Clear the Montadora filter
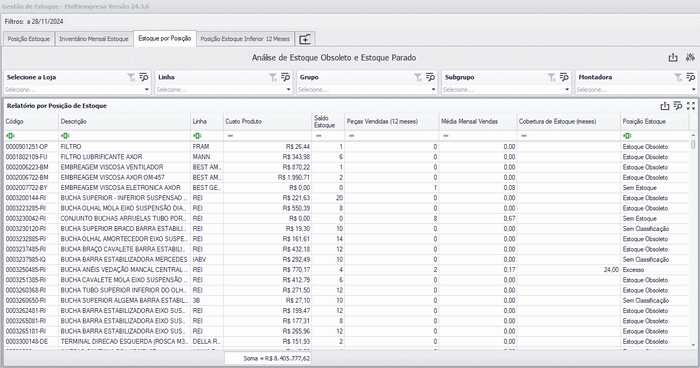The width and height of the screenshot is (700, 368). pyautogui.click(x=678, y=77)
